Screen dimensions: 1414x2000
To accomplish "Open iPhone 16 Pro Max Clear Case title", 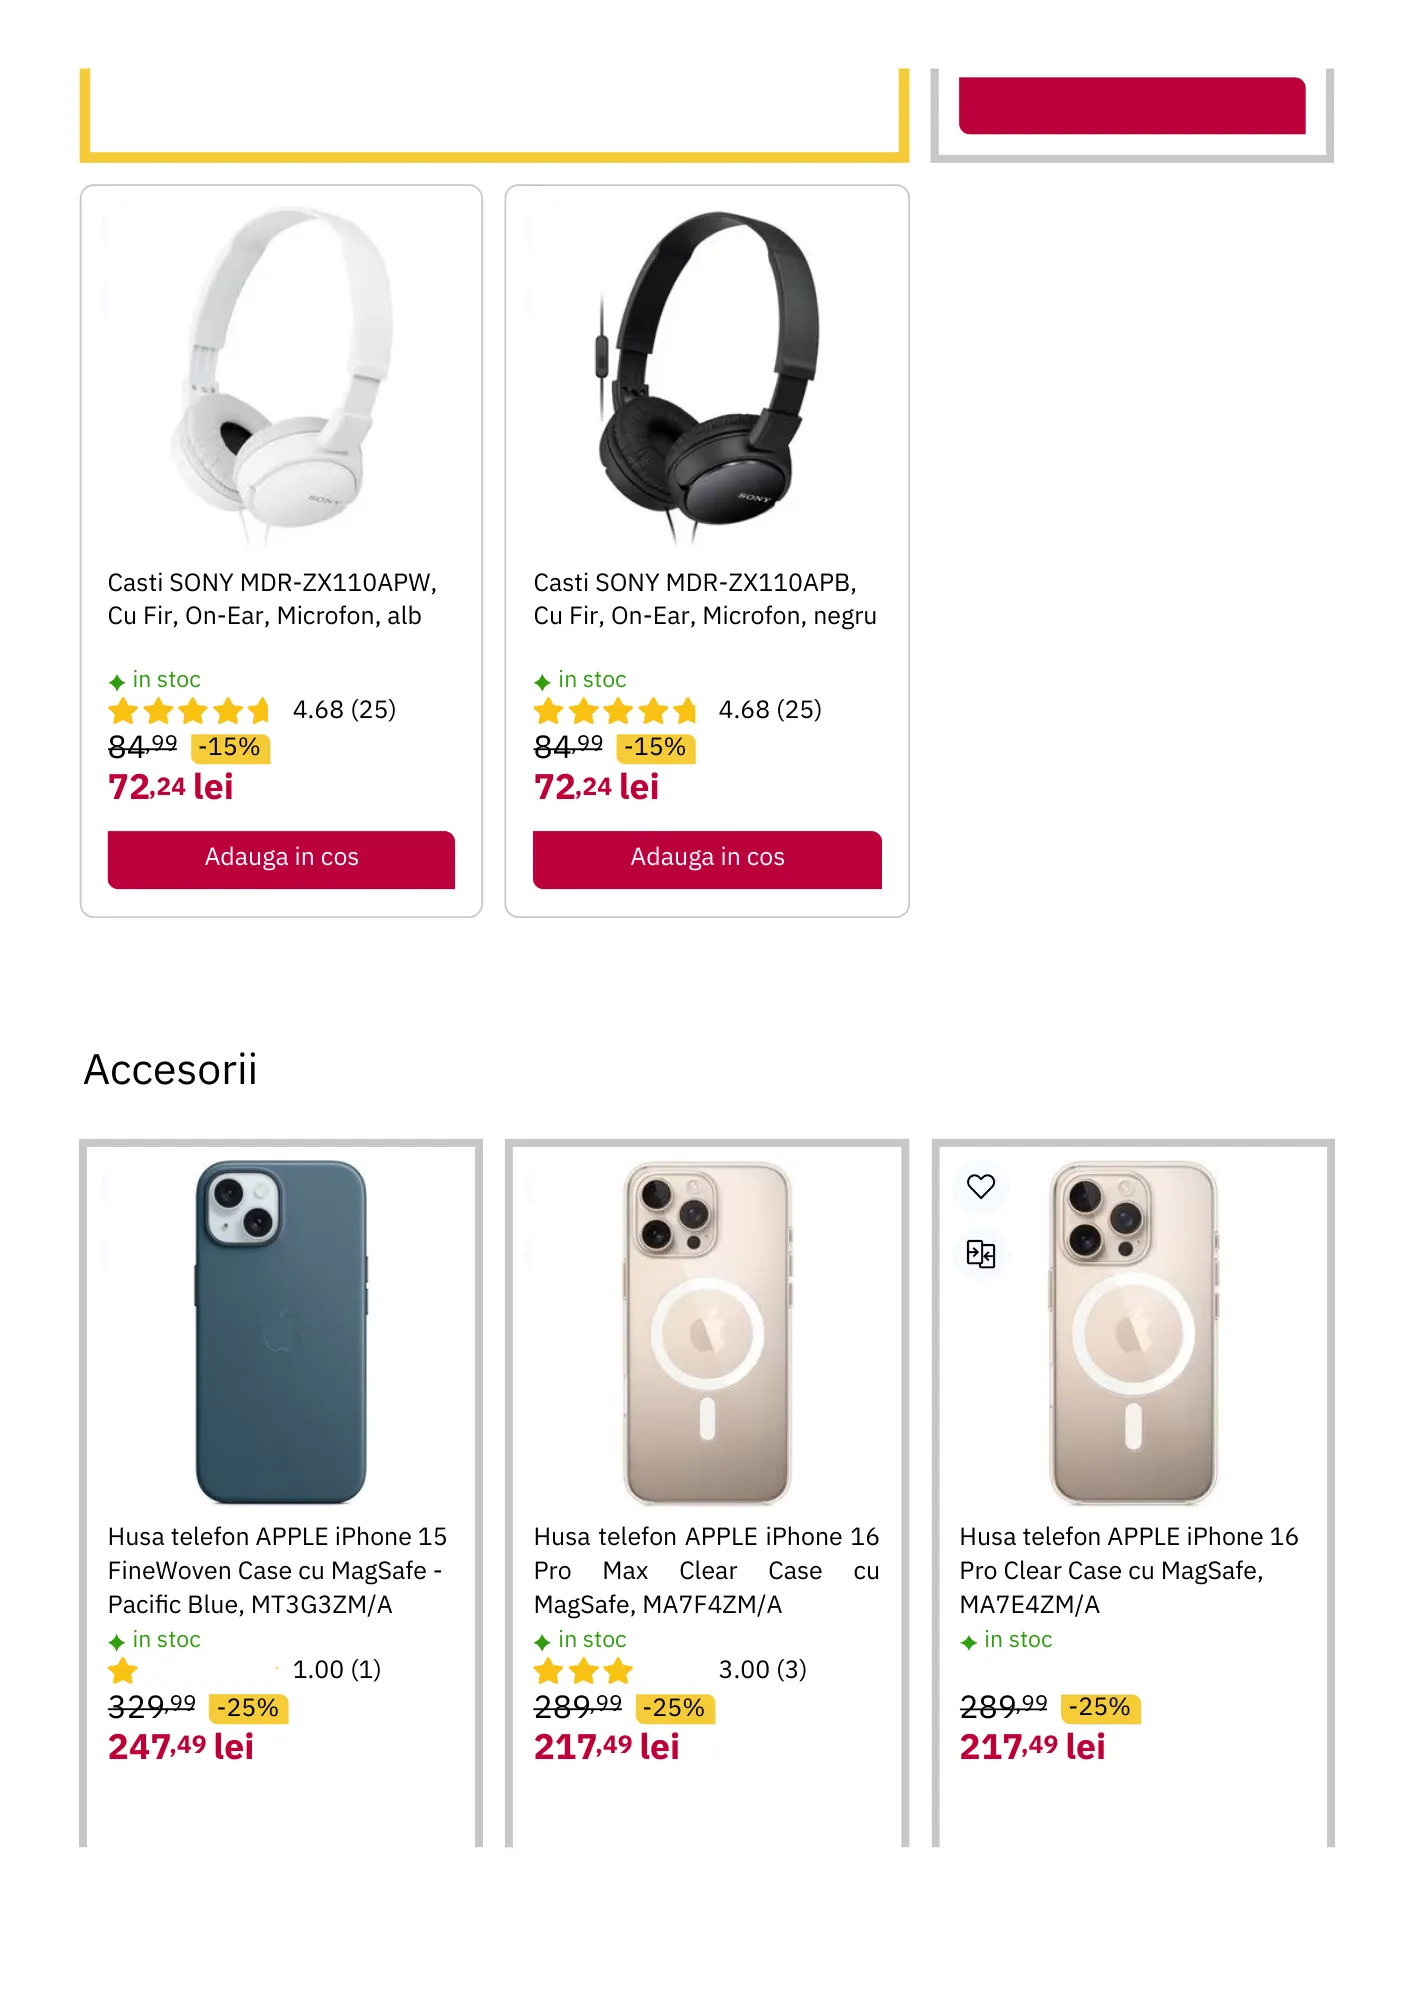I will (706, 1570).
